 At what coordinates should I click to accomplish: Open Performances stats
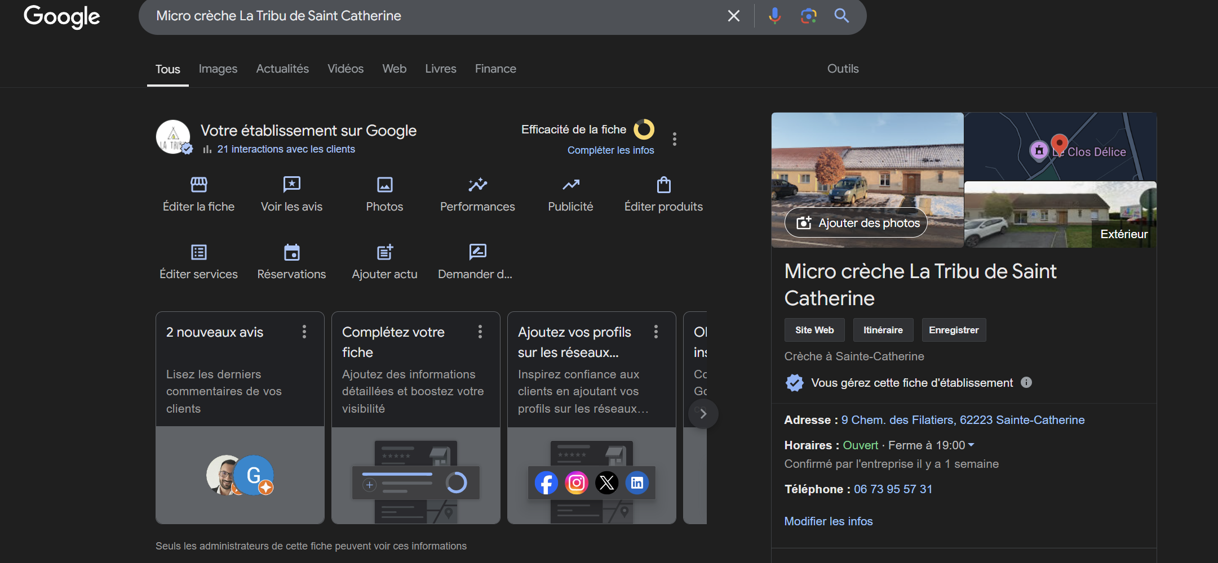(x=477, y=194)
